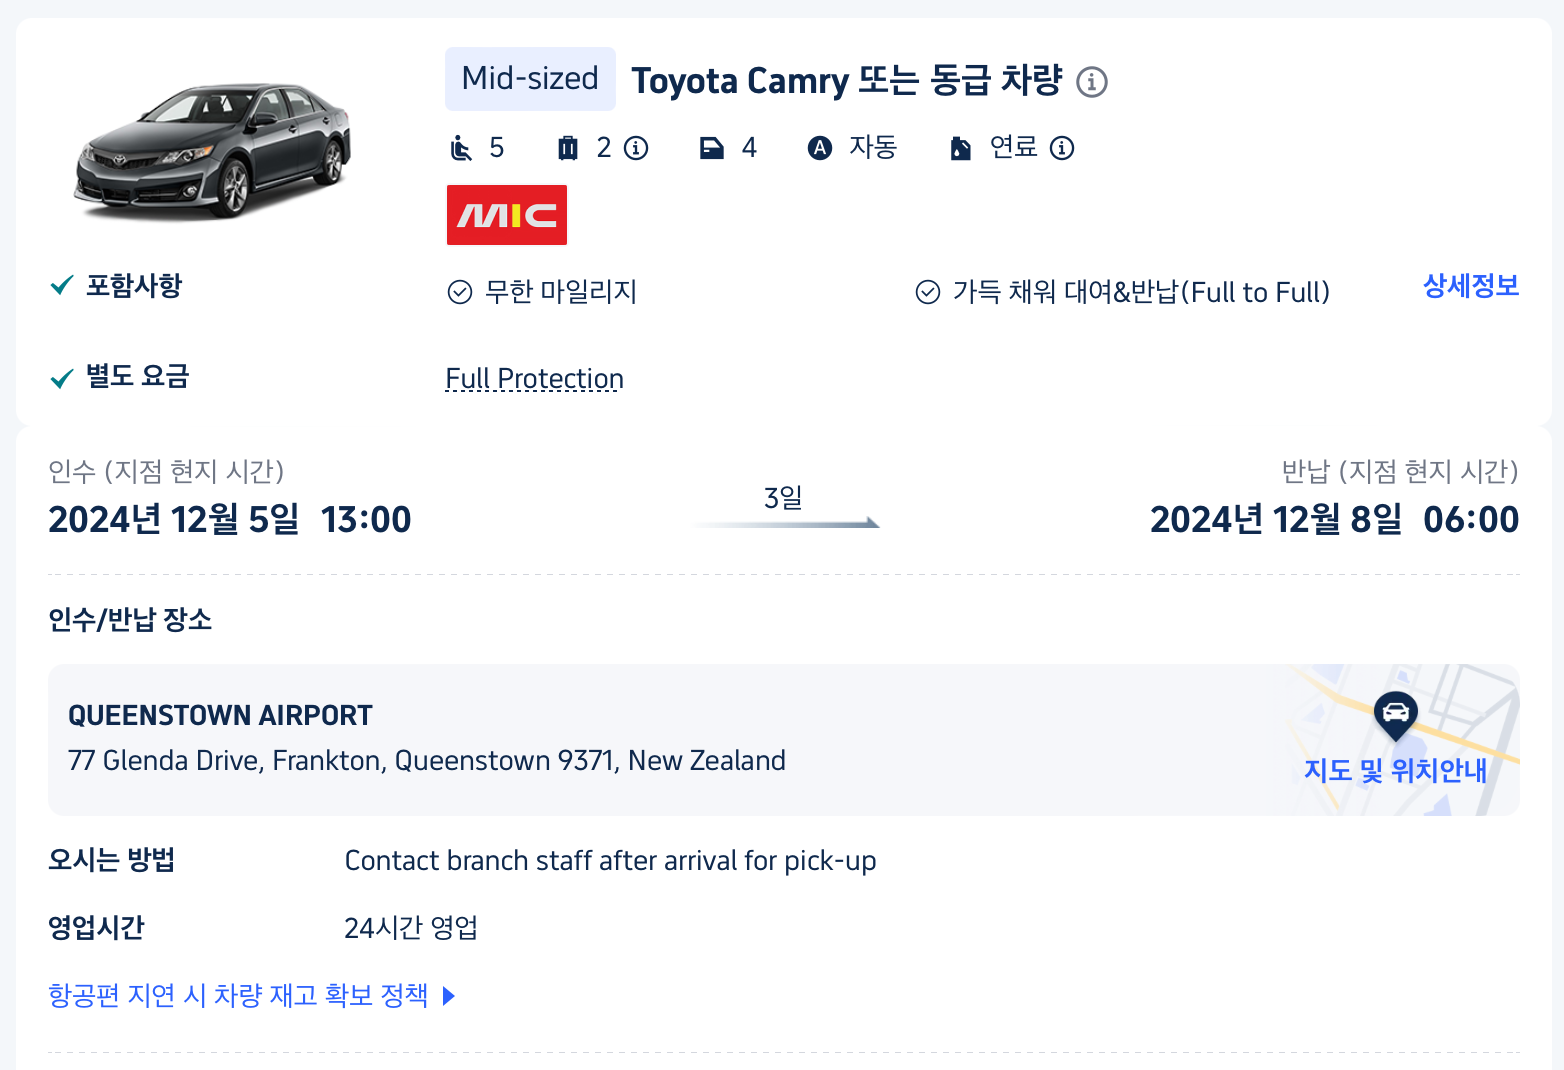
Task: Open the 상세정보 details link
Action: [1470, 286]
